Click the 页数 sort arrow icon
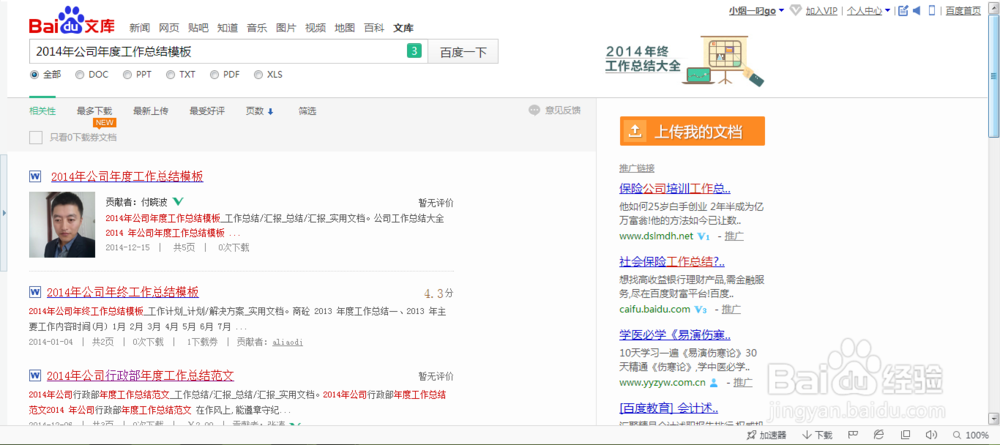 coord(270,112)
